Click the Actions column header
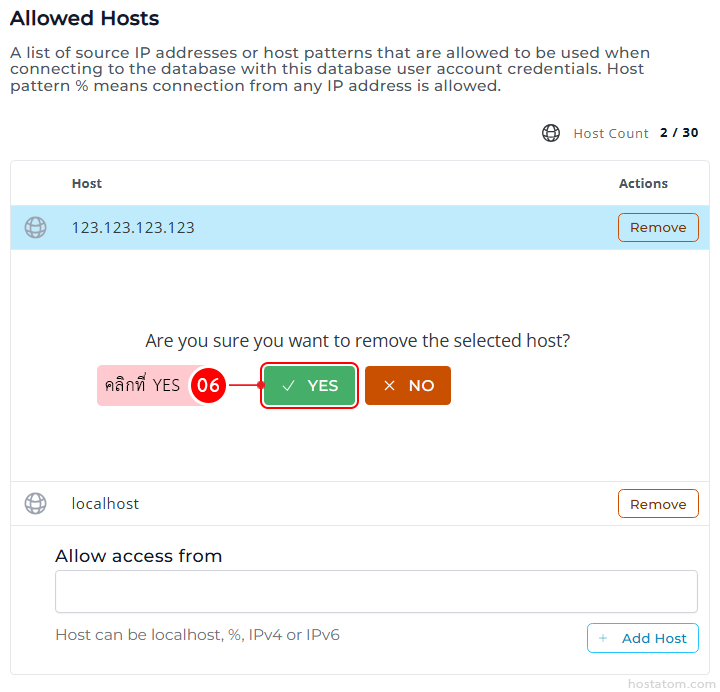Viewport: 720px width, 692px height. (643, 184)
